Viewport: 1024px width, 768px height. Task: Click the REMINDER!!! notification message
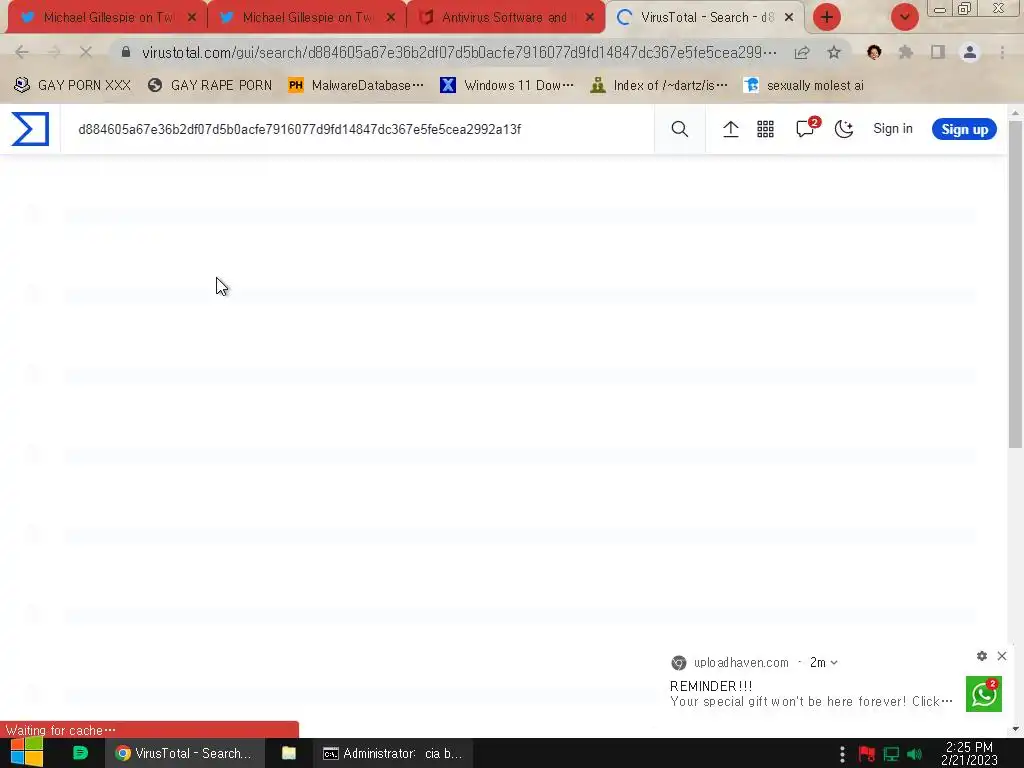[x=811, y=694]
